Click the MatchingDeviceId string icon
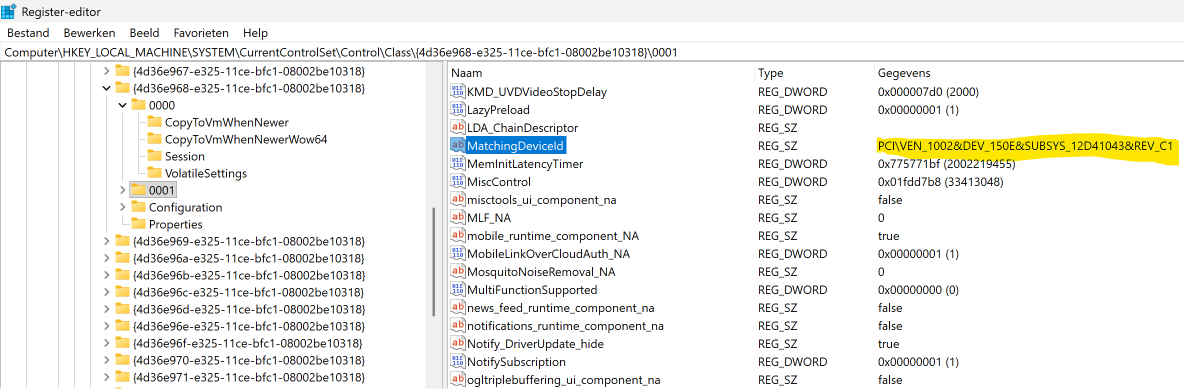This screenshot has width=1184, height=389. [458, 145]
